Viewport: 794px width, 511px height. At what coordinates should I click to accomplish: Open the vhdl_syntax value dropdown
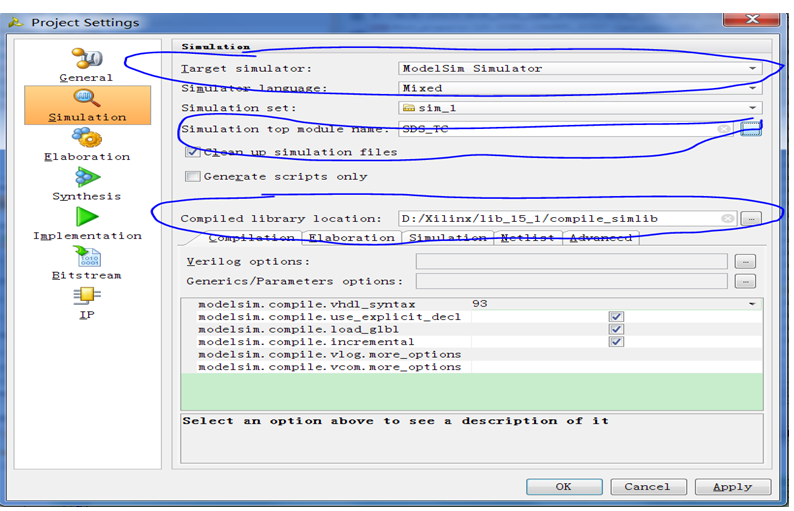[751, 304]
